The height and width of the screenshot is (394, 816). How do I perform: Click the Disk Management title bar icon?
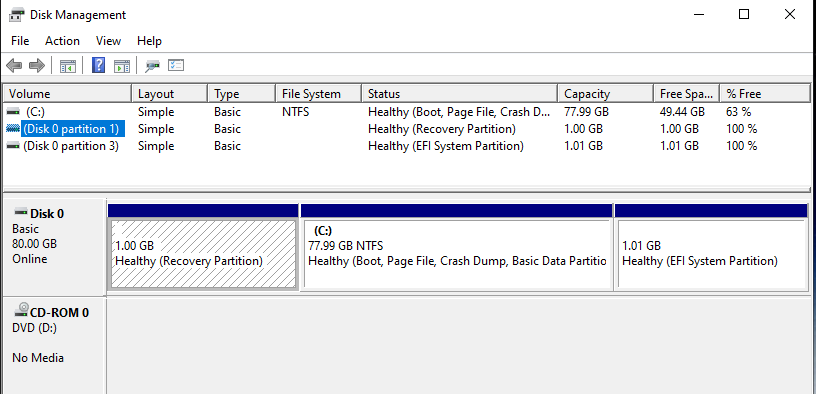click(17, 15)
